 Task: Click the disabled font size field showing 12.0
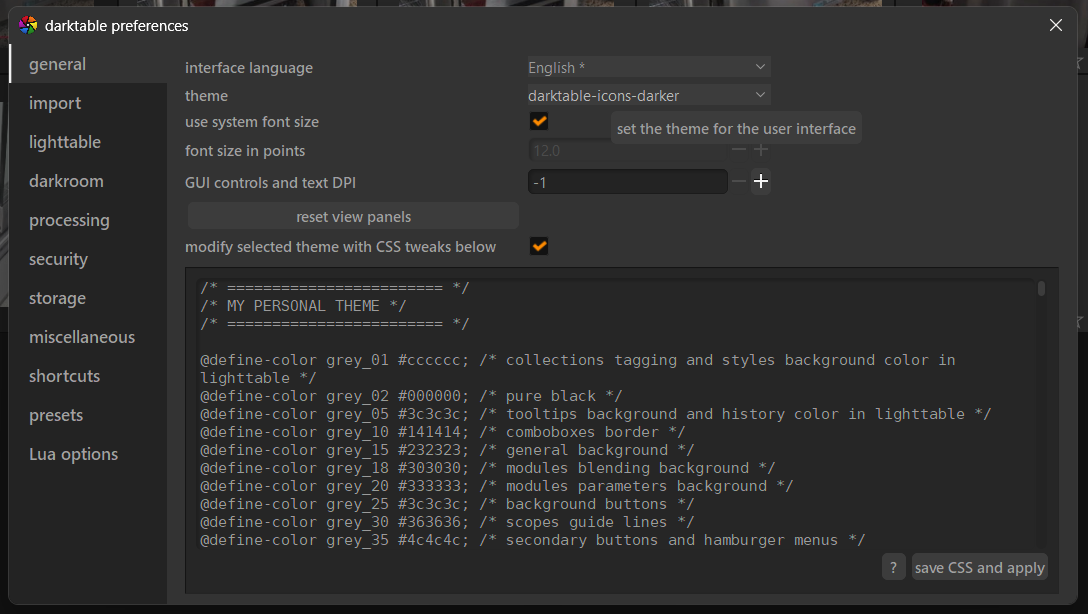click(x=627, y=150)
